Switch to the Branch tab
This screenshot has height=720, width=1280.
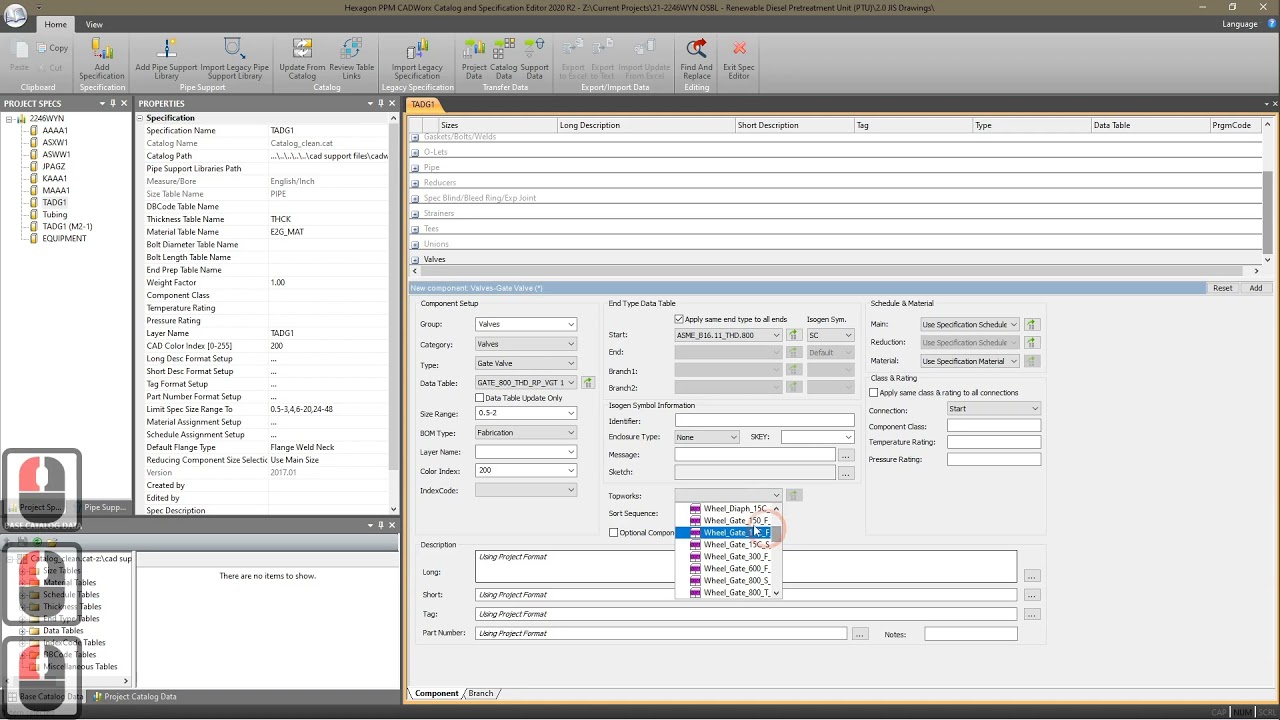pos(481,693)
